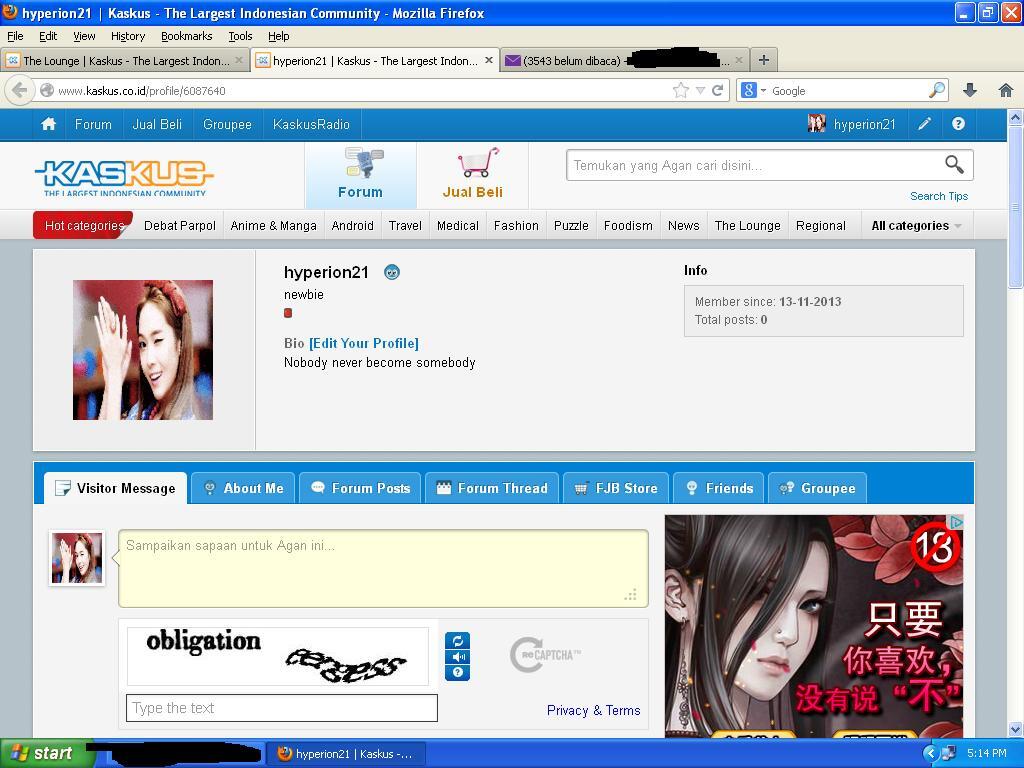This screenshot has height=768, width=1024.
Task: Expand the system tray arrow in taskbar
Action: tap(931, 753)
